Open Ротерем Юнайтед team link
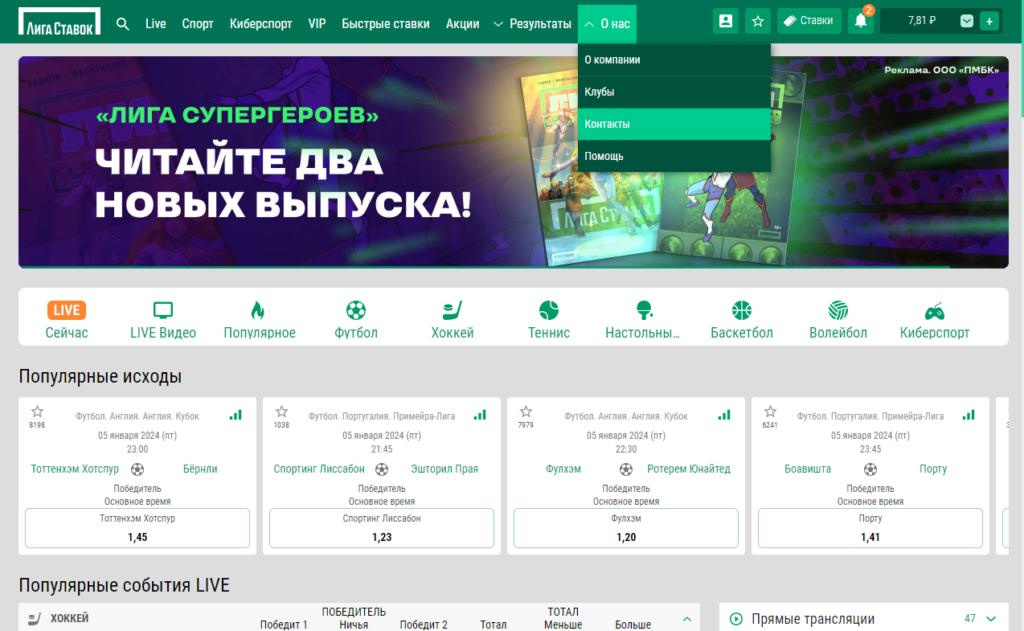Viewport: 1024px width, 631px height. (688, 469)
